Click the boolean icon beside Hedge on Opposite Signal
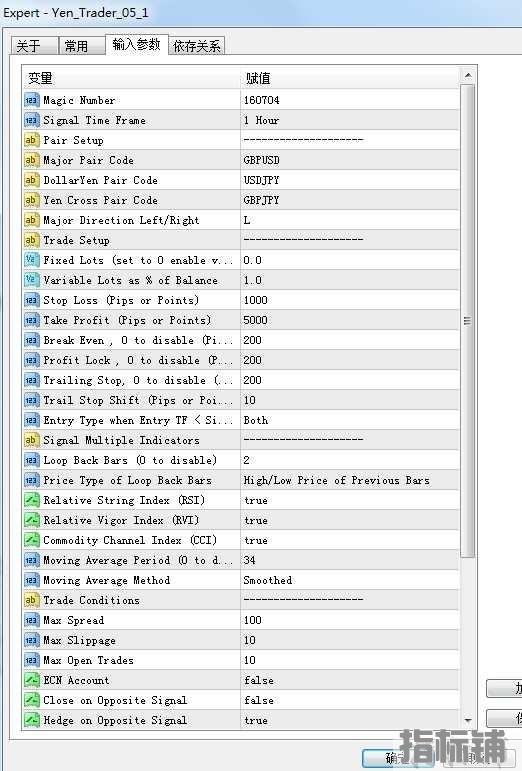Screen dimensions: 522x771 [x=31, y=720]
